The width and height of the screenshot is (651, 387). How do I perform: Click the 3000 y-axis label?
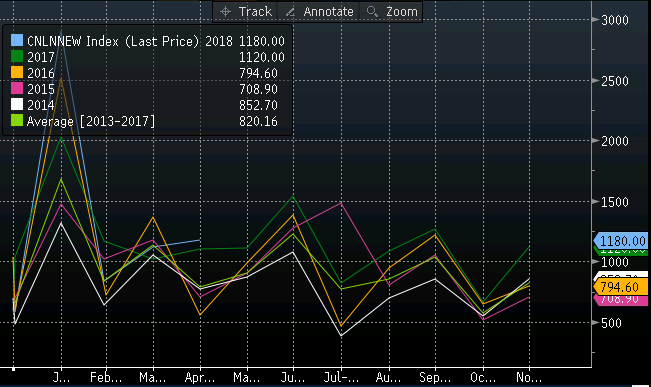coord(615,20)
